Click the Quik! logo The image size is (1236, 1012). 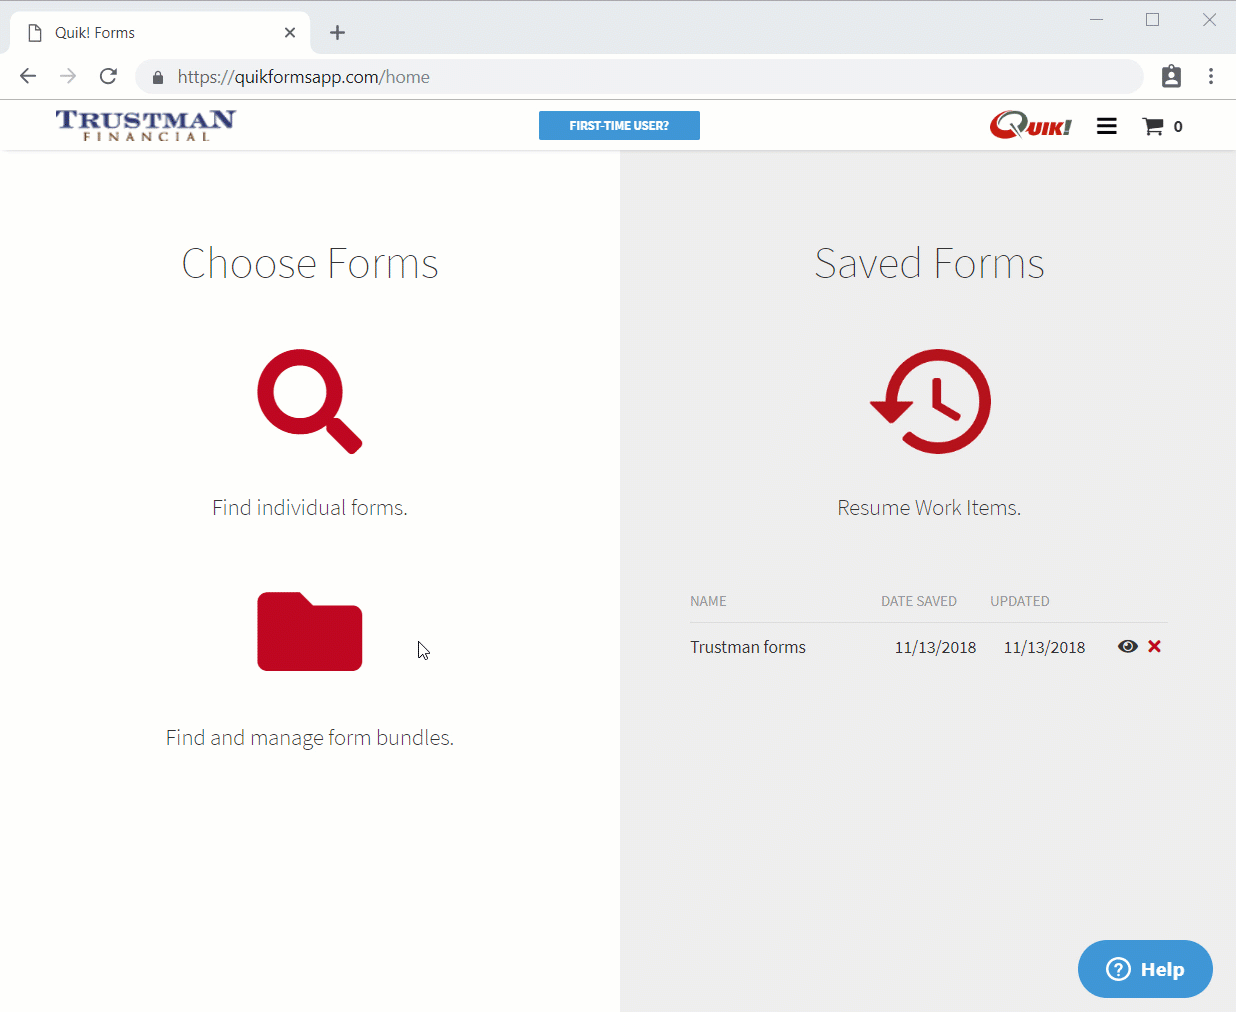point(1030,125)
